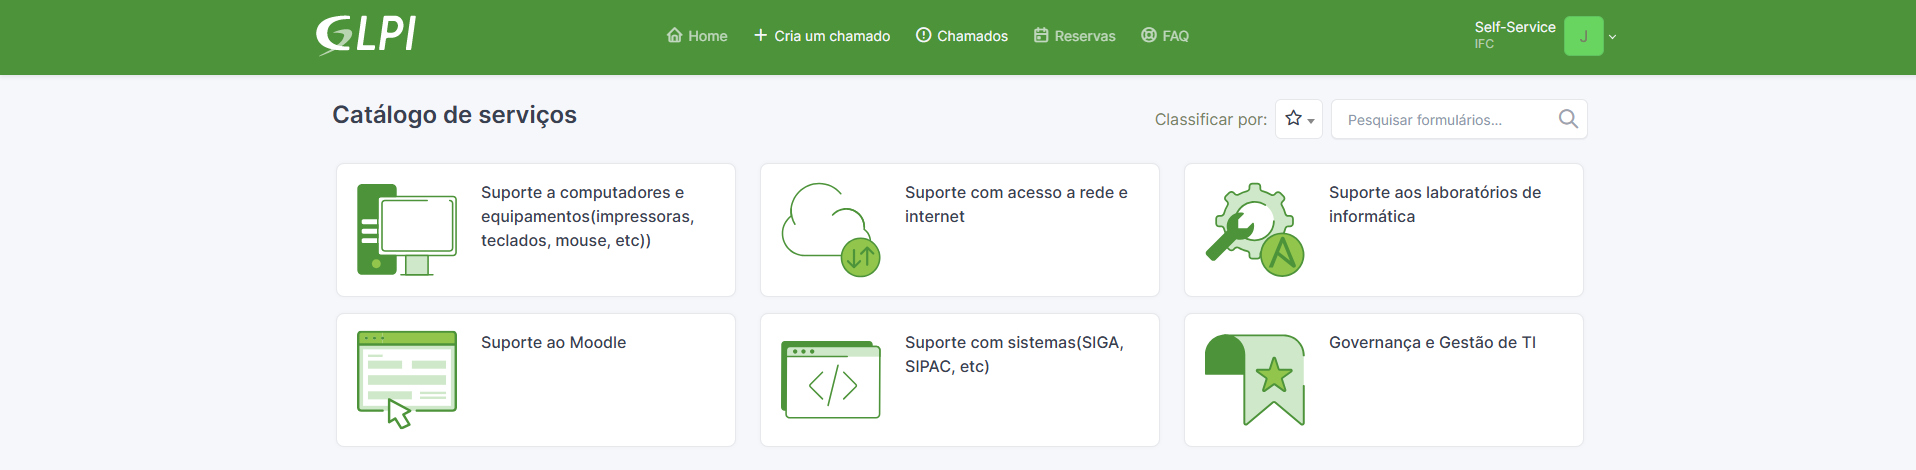Click the user avatar J
Screen dimensions: 1916x470
pyautogui.click(x=1583, y=36)
